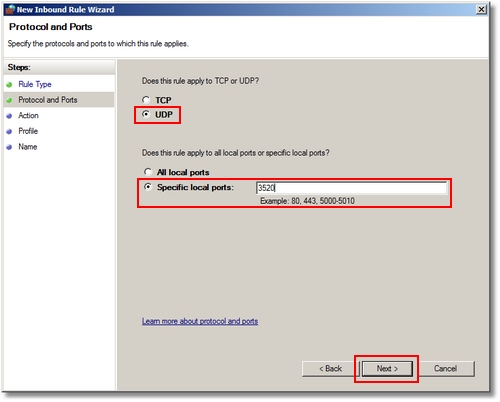
Task: Select the Action step in sidebar
Action: 28,115
